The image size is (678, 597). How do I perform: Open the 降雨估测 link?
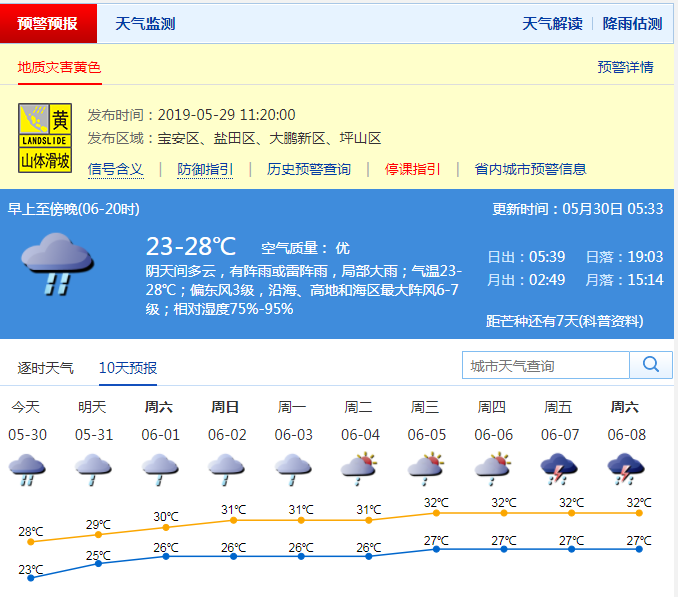[632, 23]
